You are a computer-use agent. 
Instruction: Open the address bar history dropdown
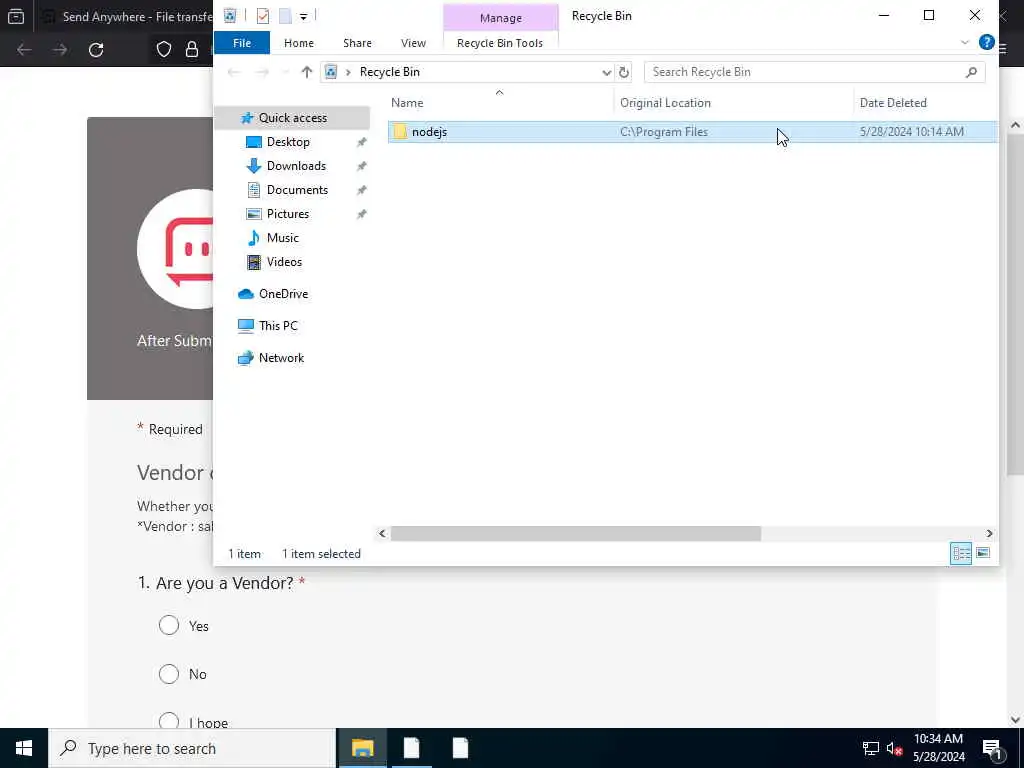point(606,72)
